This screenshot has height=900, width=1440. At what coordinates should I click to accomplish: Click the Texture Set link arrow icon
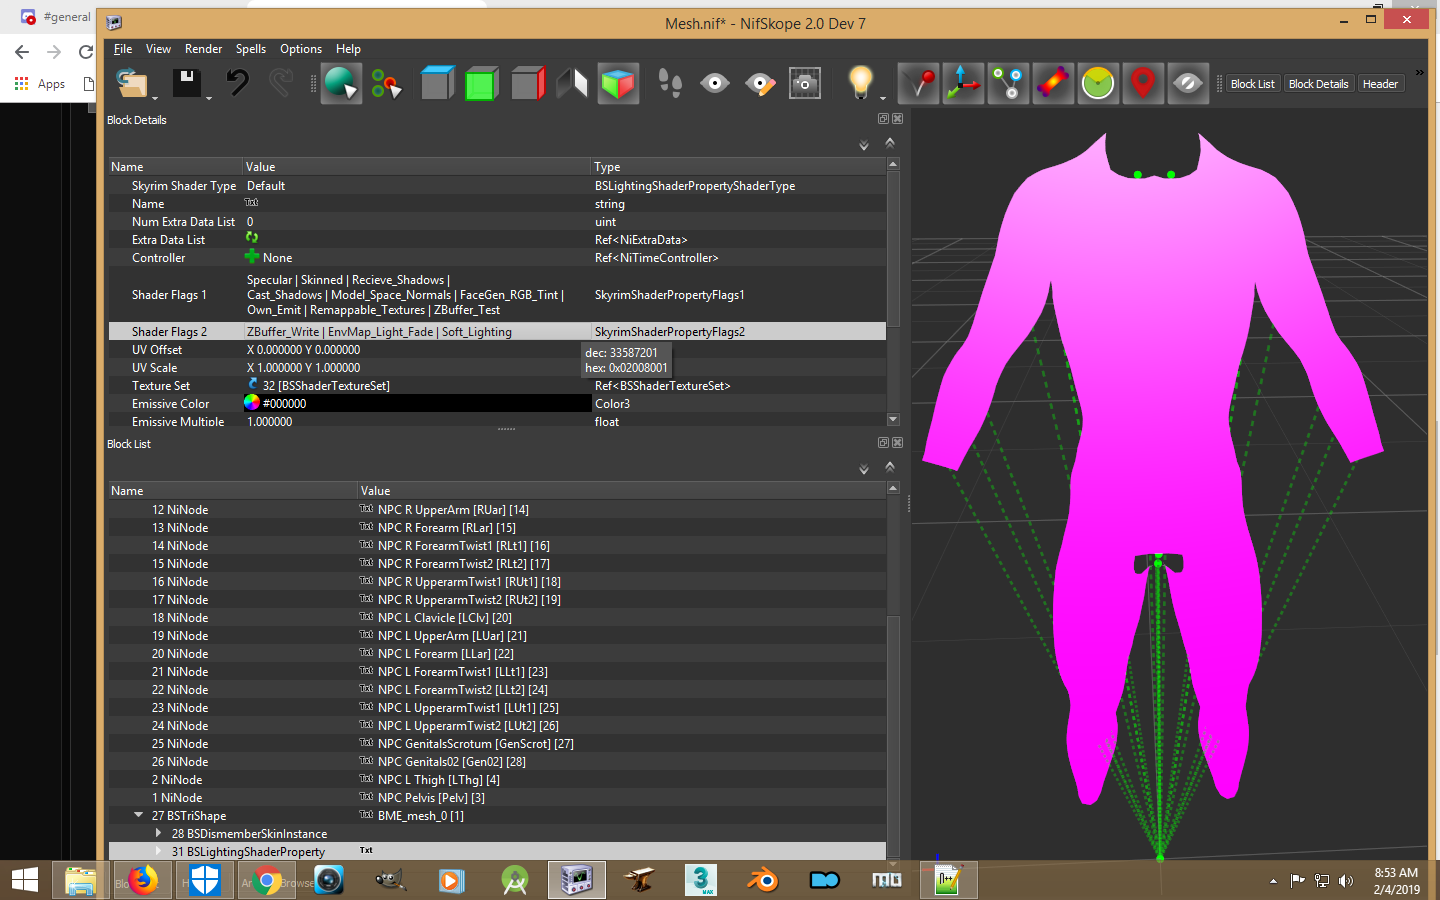click(253, 384)
